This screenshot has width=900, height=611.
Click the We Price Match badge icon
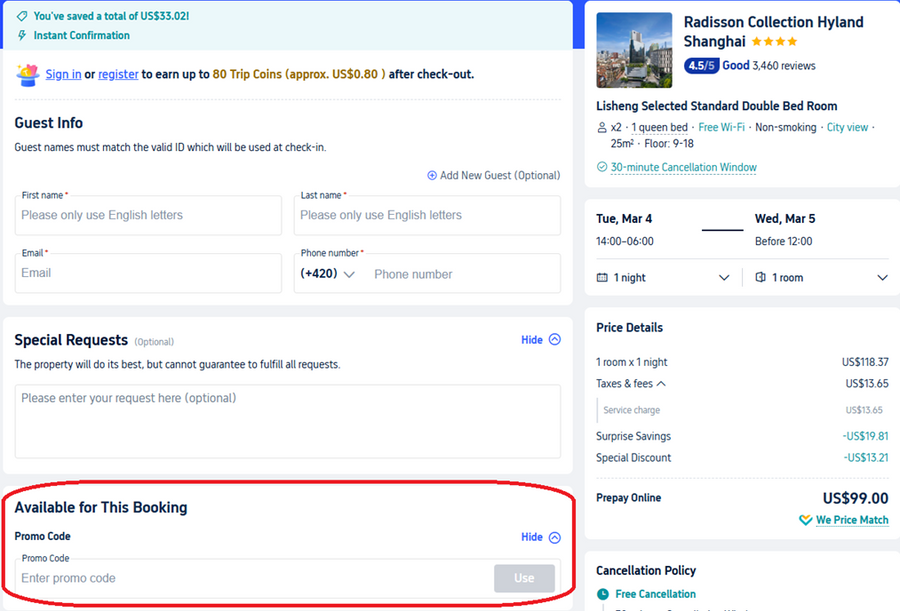(x=806, y=520)
